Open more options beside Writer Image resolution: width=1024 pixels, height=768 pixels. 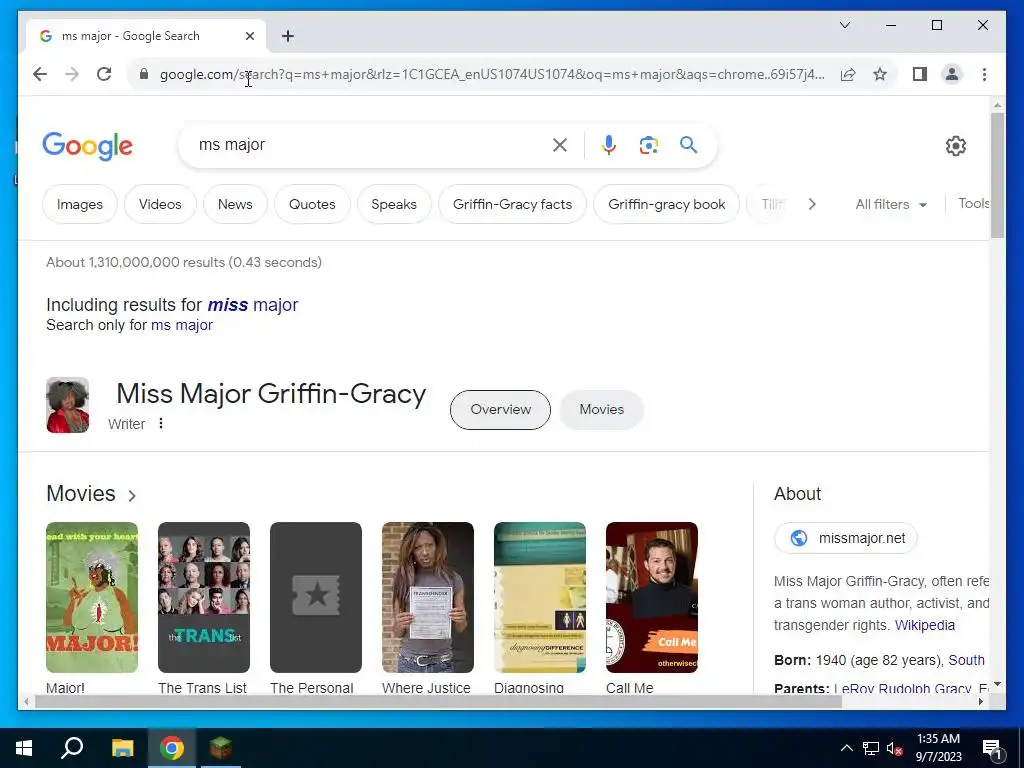(x=161, y=424)
